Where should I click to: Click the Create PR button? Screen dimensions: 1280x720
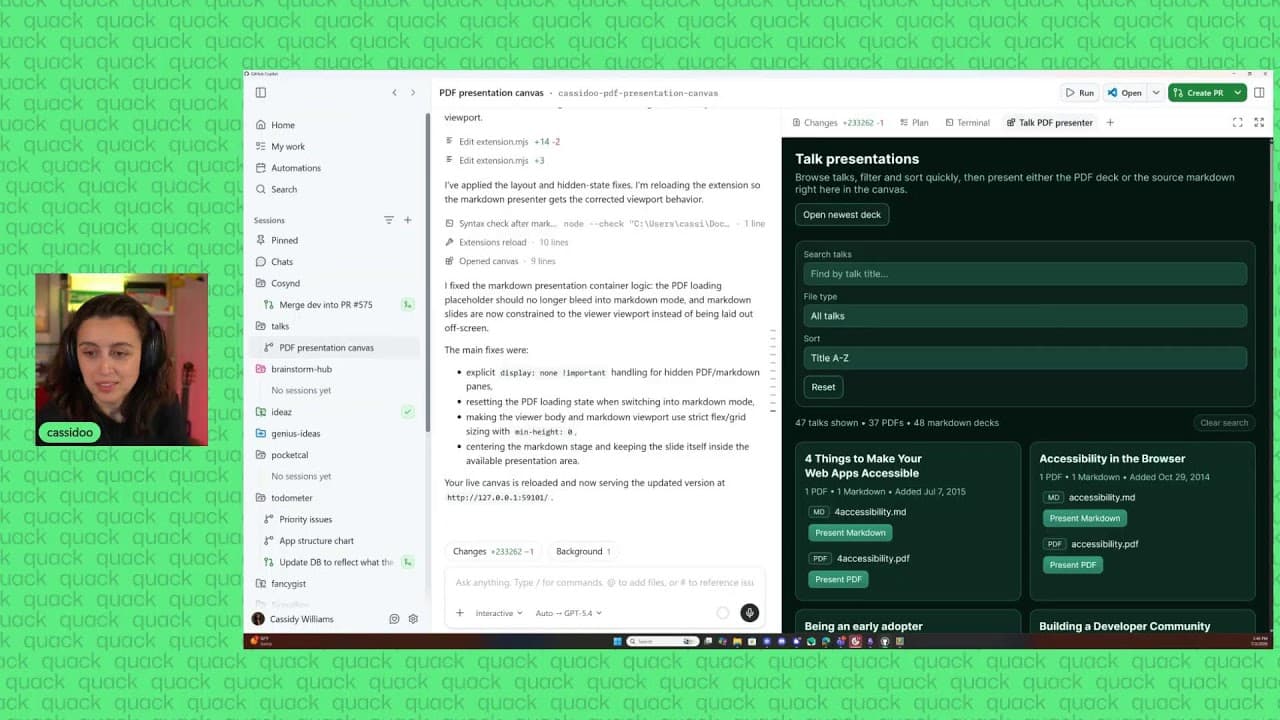(1198, 93)
